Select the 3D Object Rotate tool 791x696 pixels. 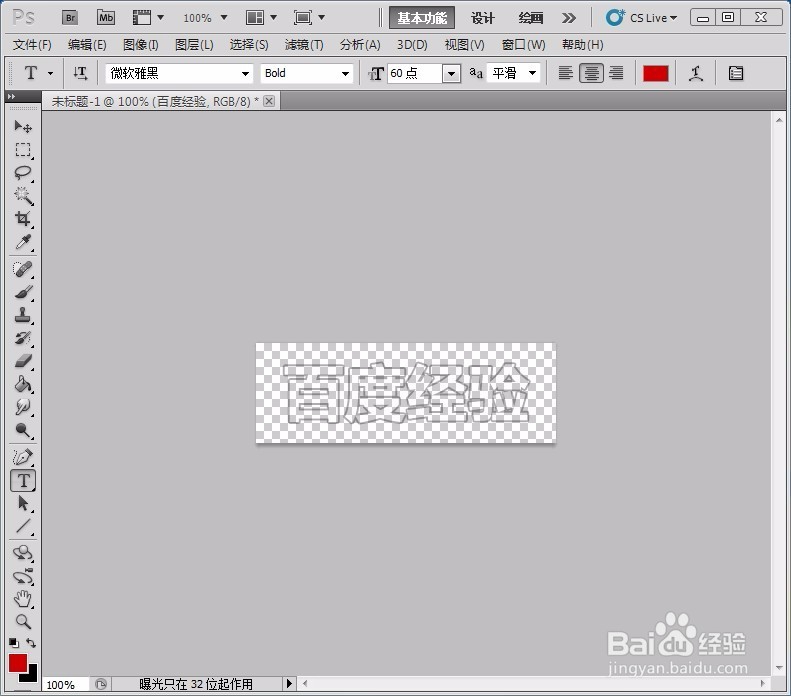pyautogui.click(x=23, y=553)
